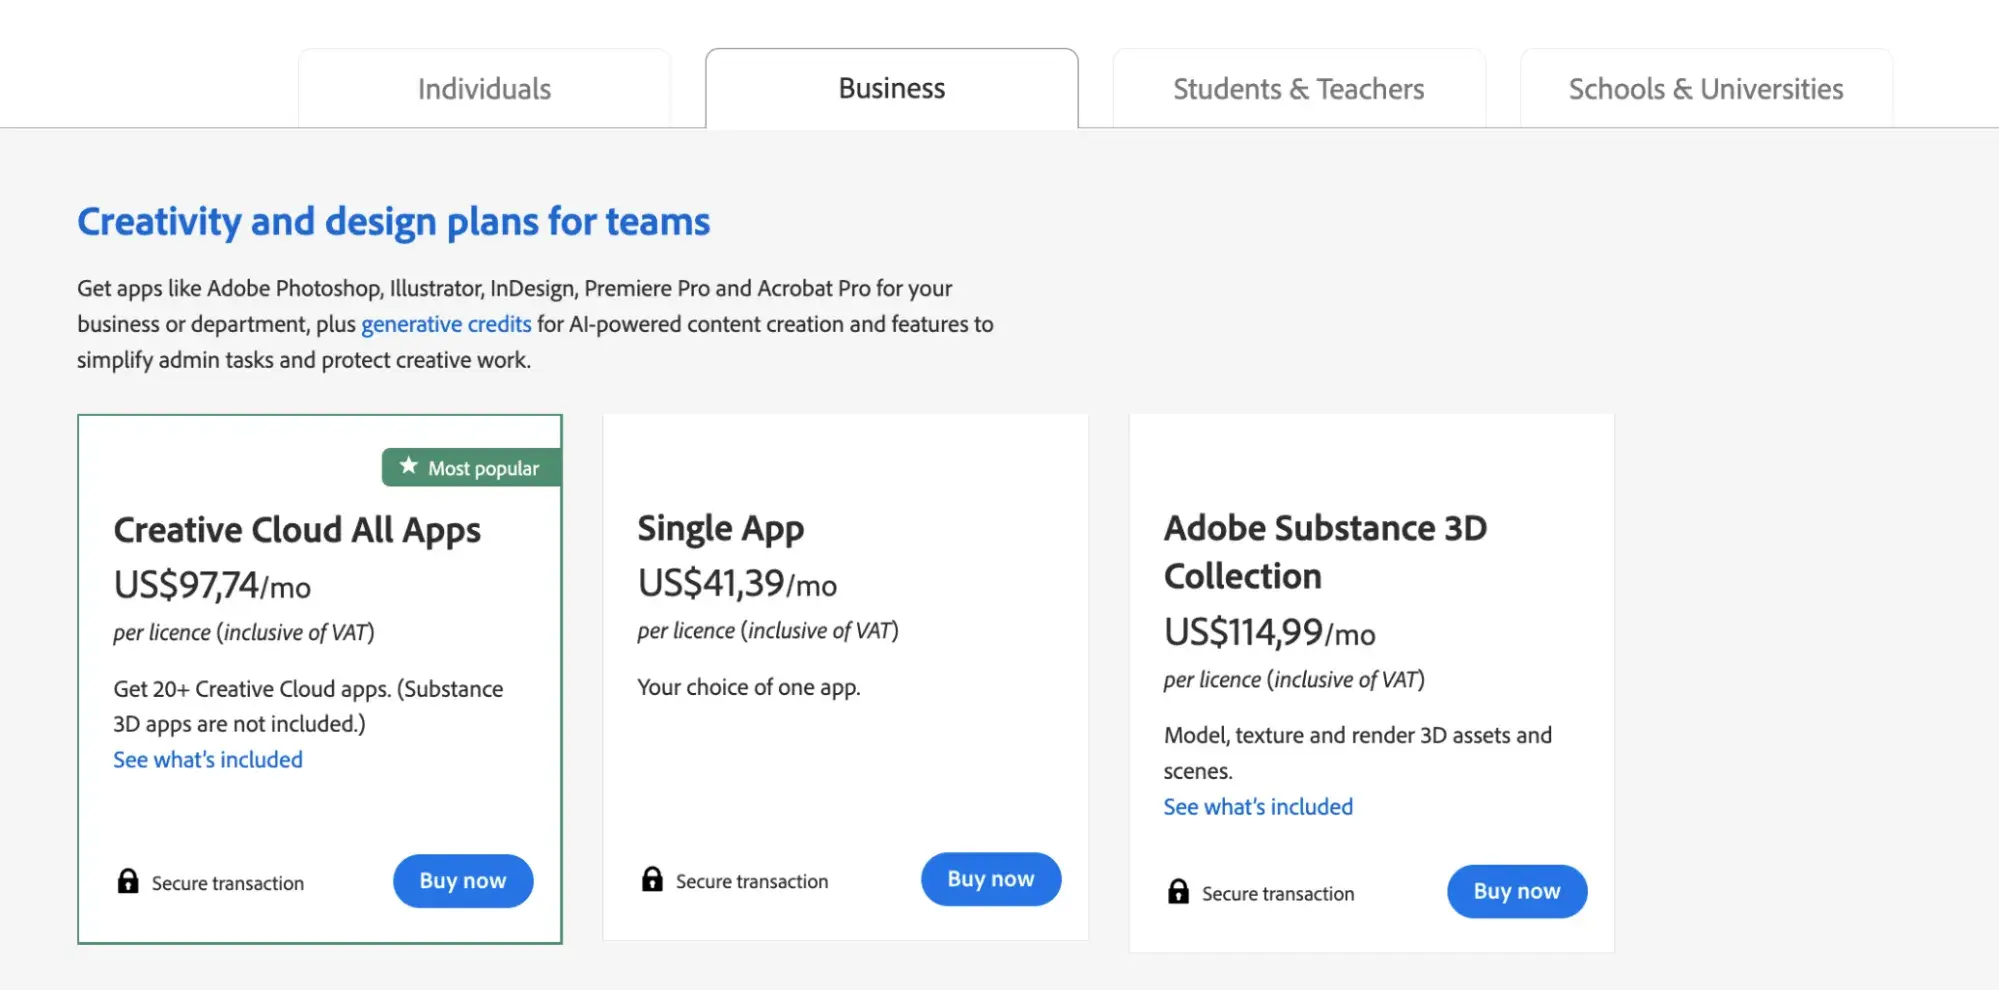Click the US$97,74/mo price
1999x990 pixels.
pos(212,585)
